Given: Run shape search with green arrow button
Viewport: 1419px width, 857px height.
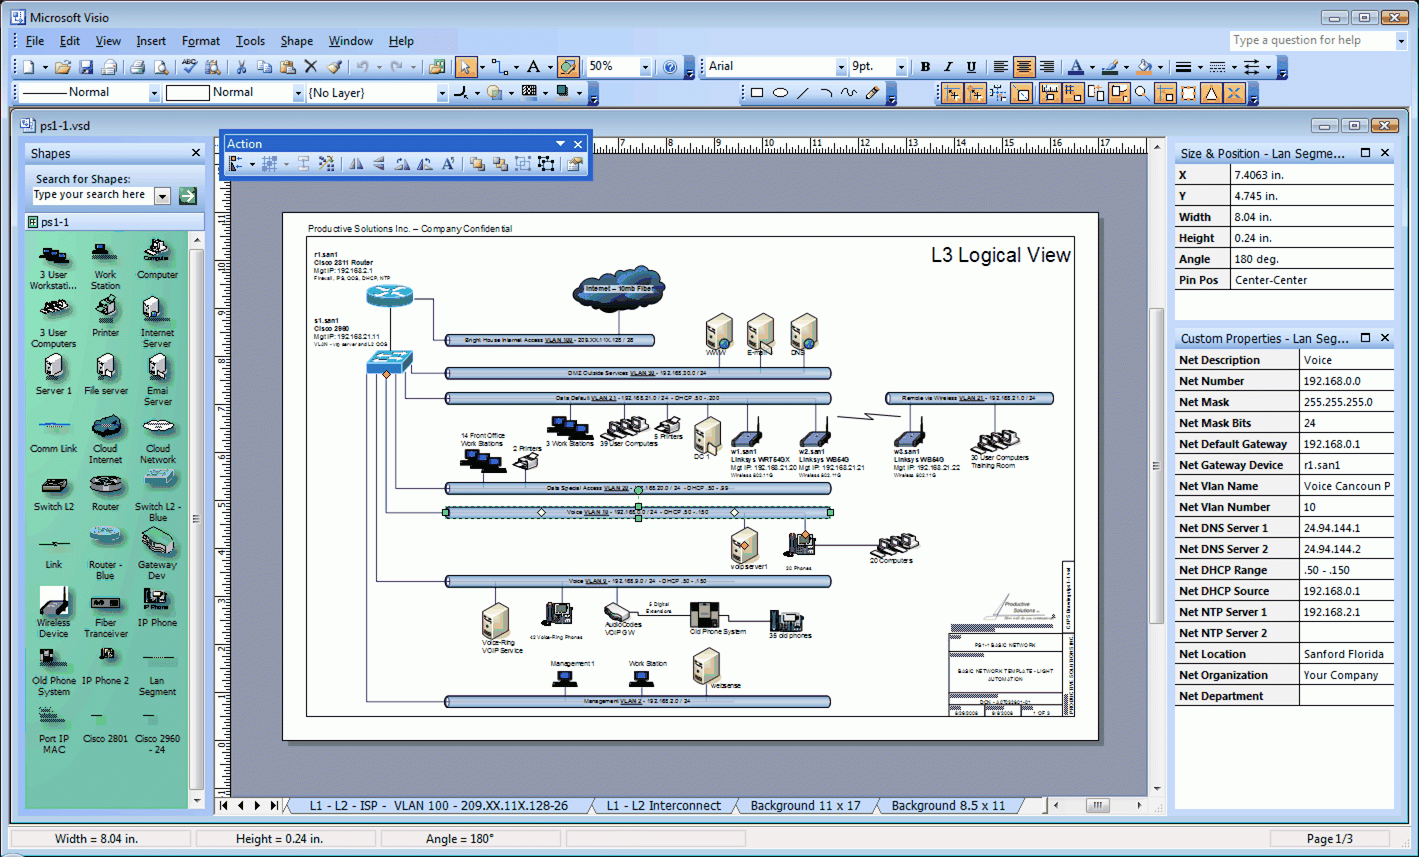Looking at the screenshot, I should tap(187, 196).
